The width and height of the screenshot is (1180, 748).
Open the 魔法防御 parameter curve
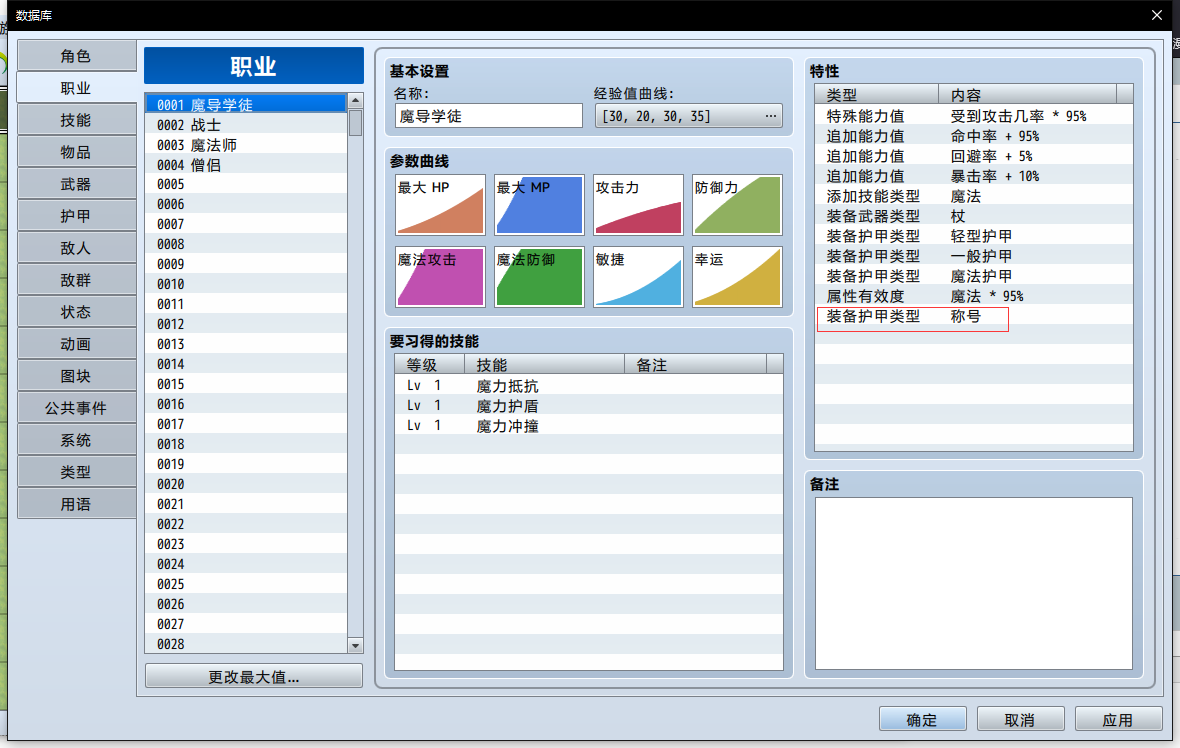pos(539,277)
